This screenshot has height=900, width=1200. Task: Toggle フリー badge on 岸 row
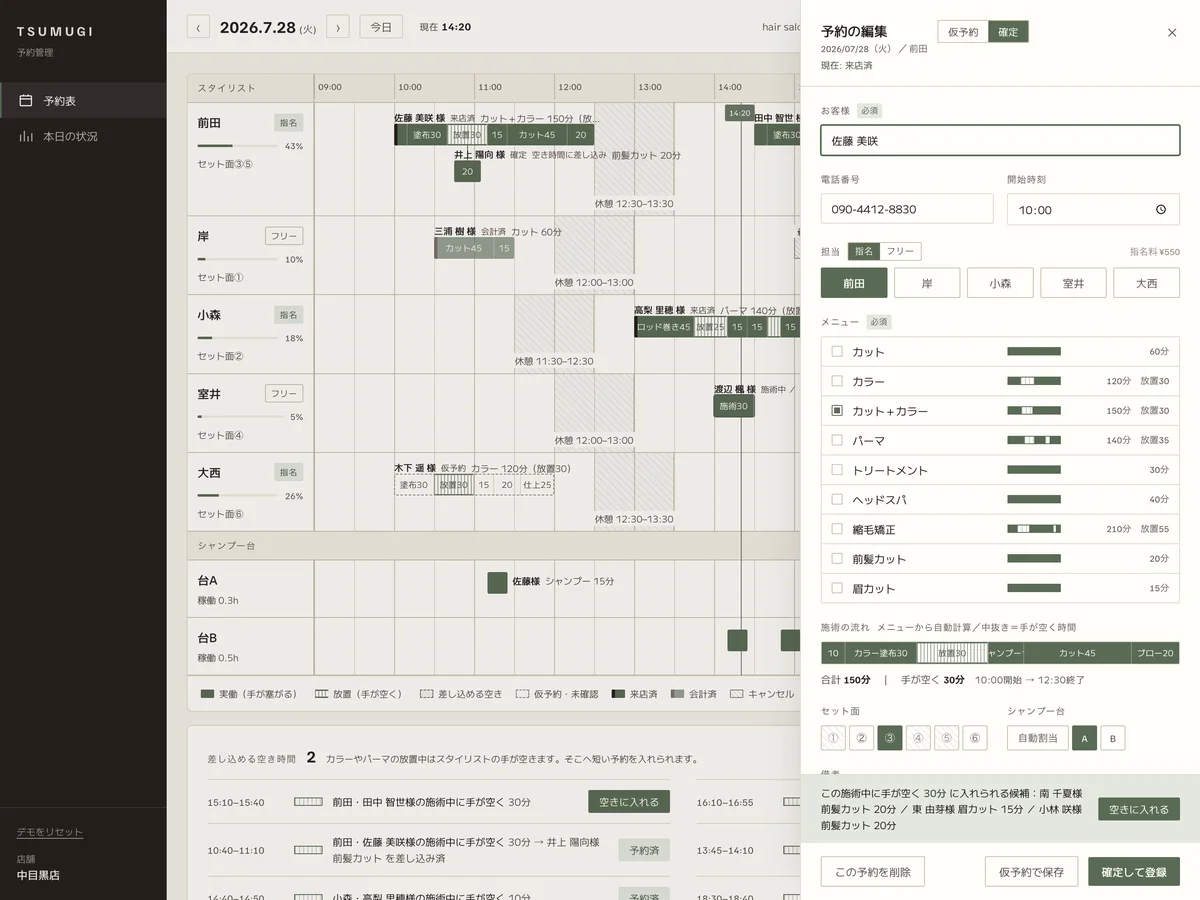[284, 236]
